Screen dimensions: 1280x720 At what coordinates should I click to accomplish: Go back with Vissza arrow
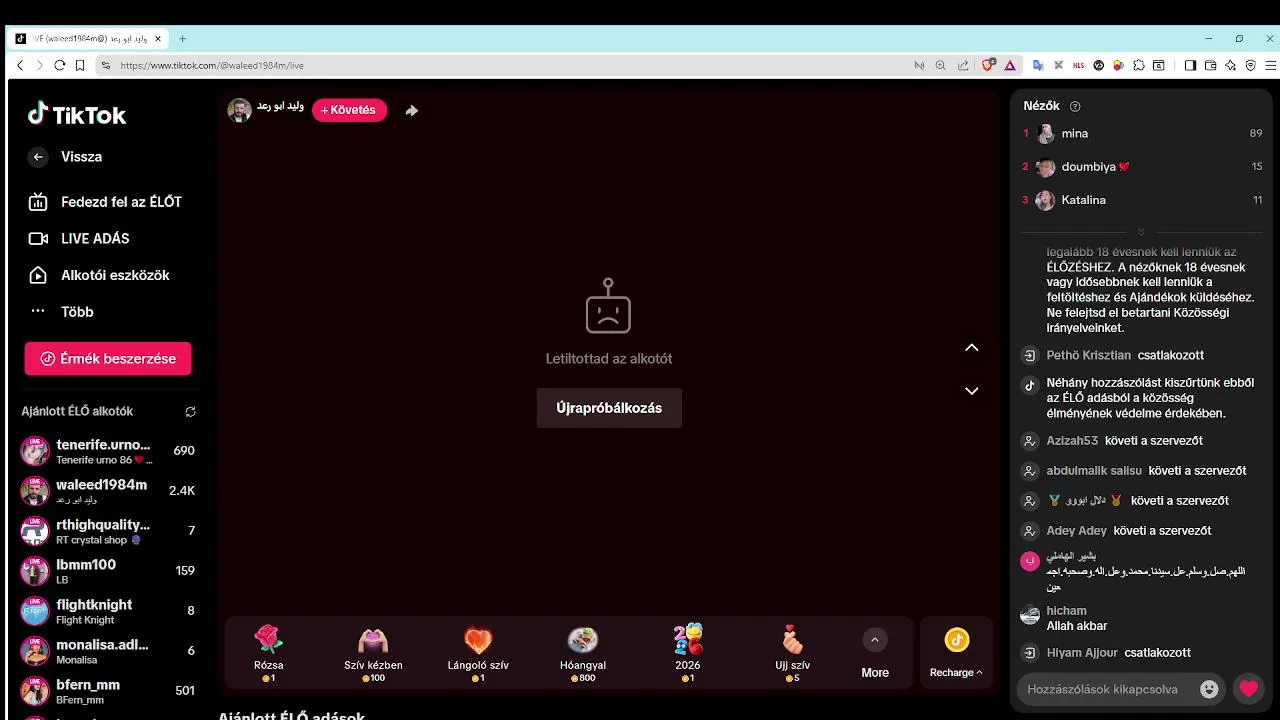click(38, 157)
